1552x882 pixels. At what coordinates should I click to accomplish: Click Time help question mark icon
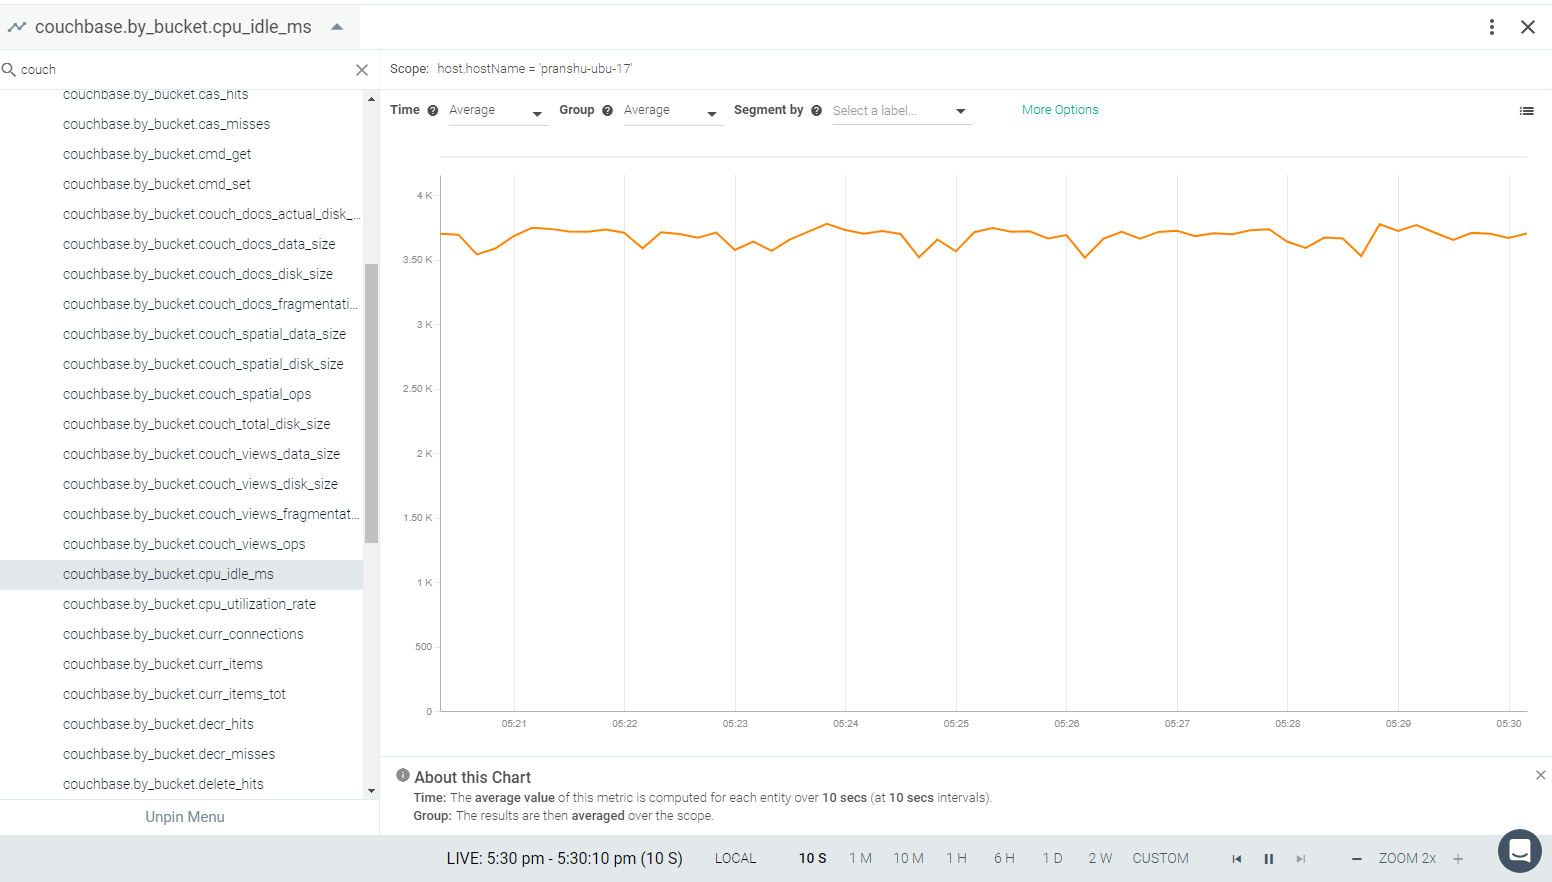click(x=433, y=111)
